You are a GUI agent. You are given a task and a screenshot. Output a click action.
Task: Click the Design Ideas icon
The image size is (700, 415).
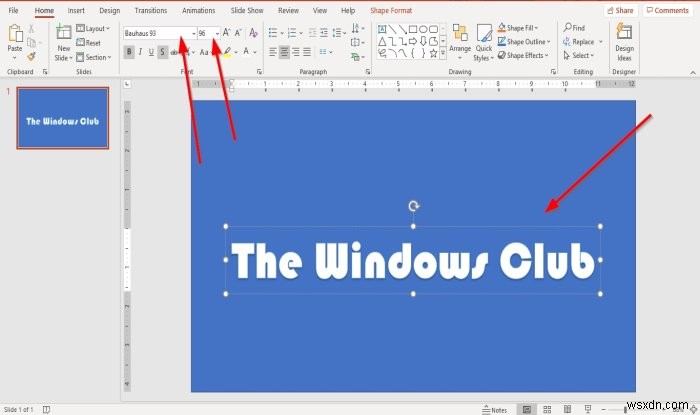point(624,32)
